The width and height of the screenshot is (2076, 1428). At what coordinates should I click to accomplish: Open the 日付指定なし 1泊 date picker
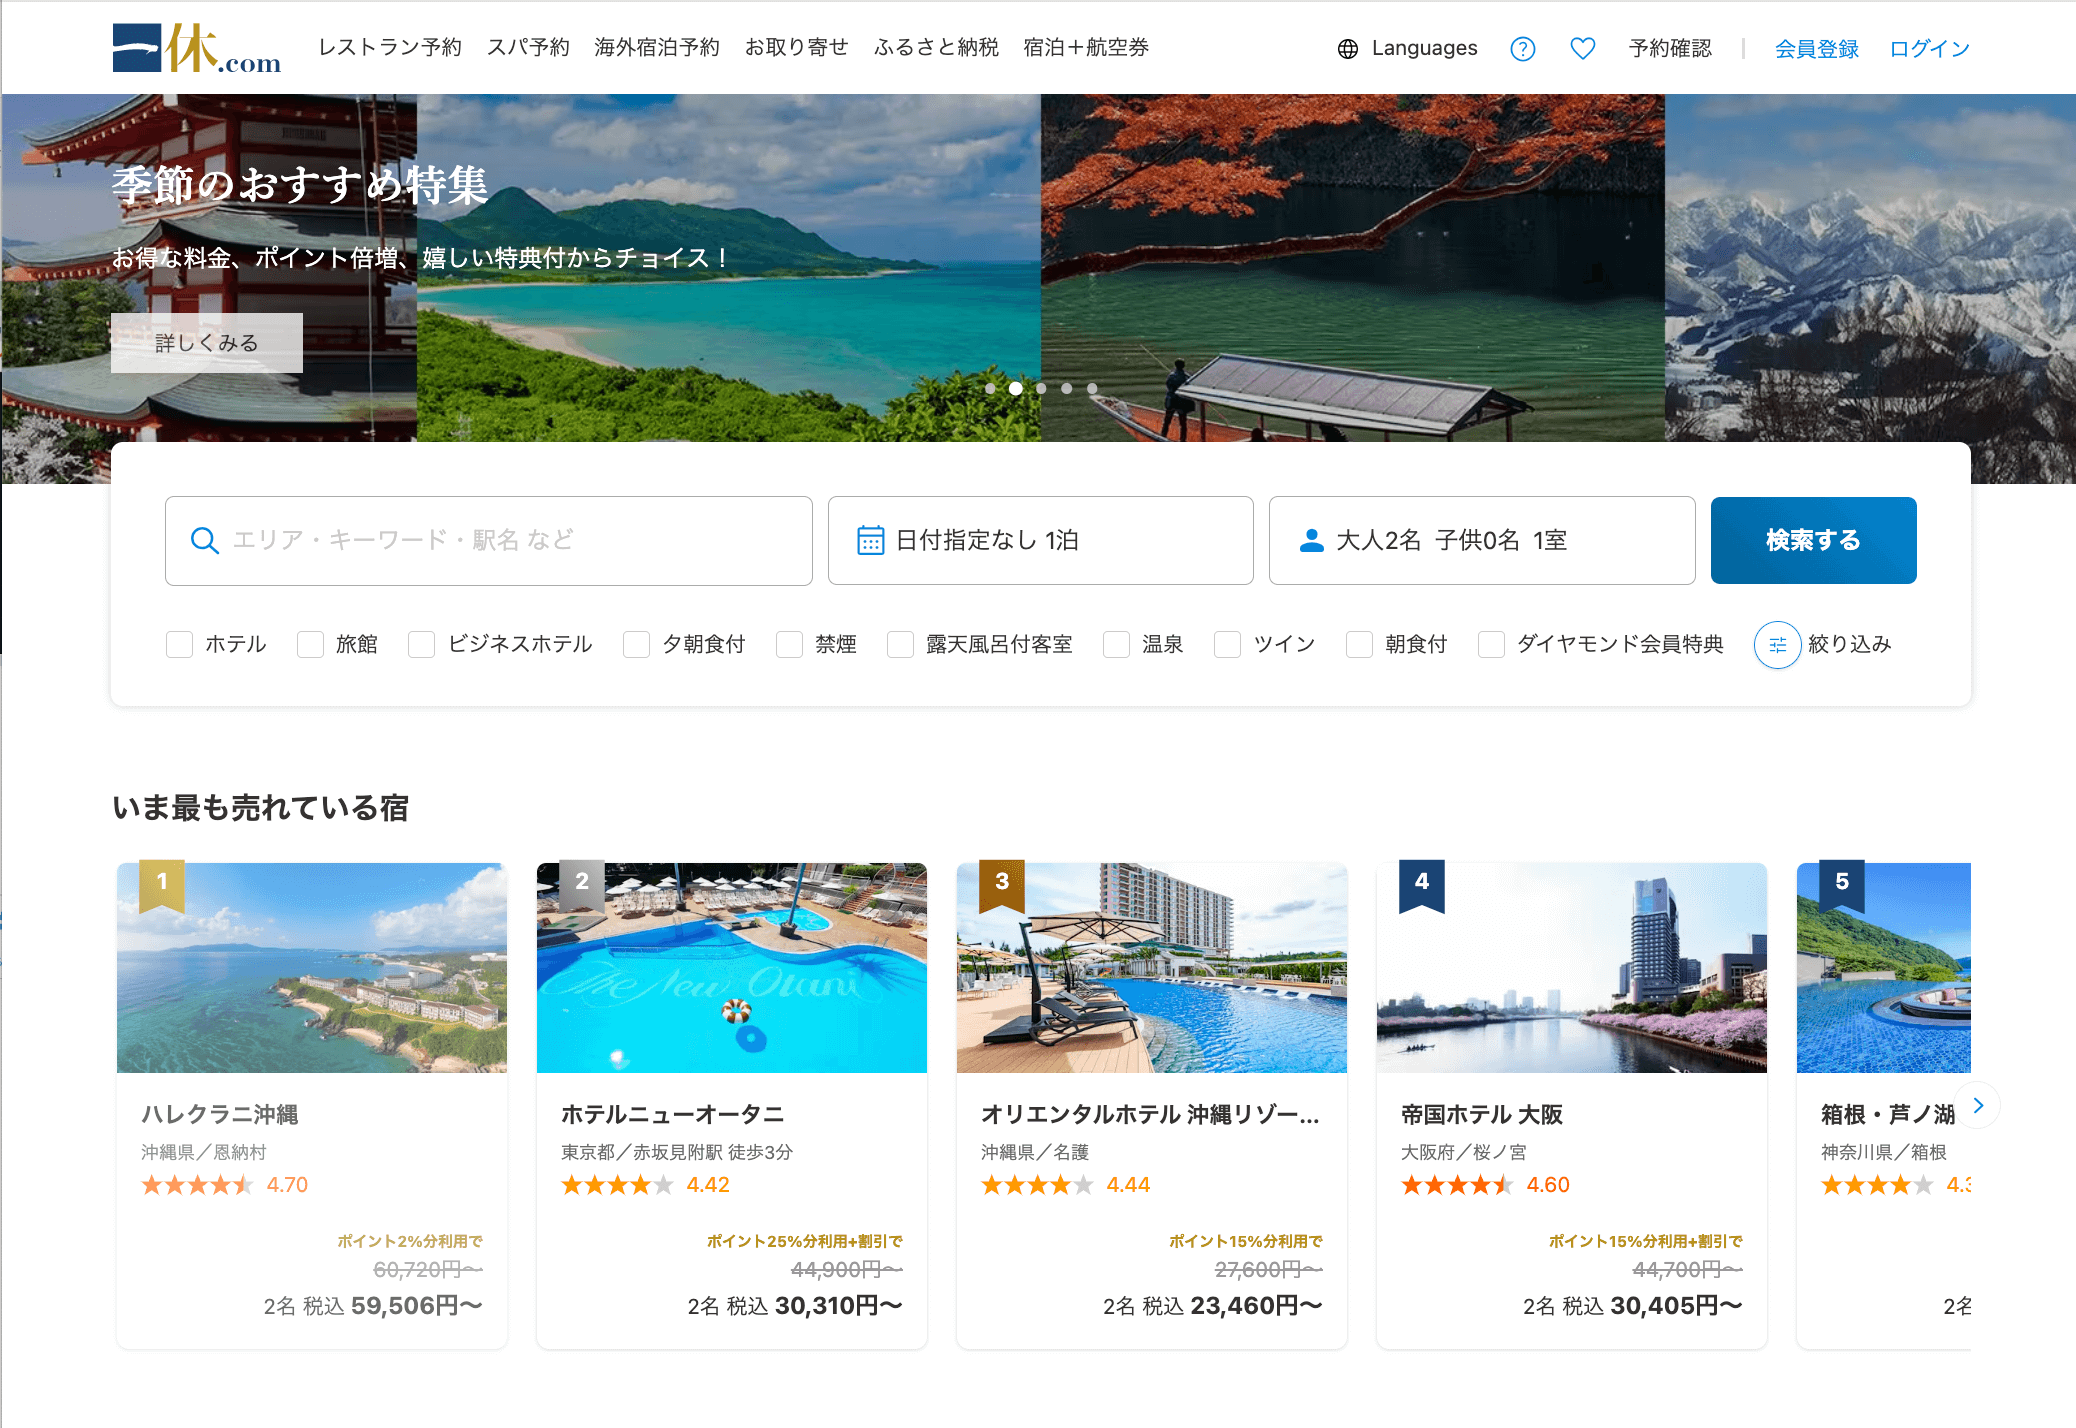pos(1041,541)
